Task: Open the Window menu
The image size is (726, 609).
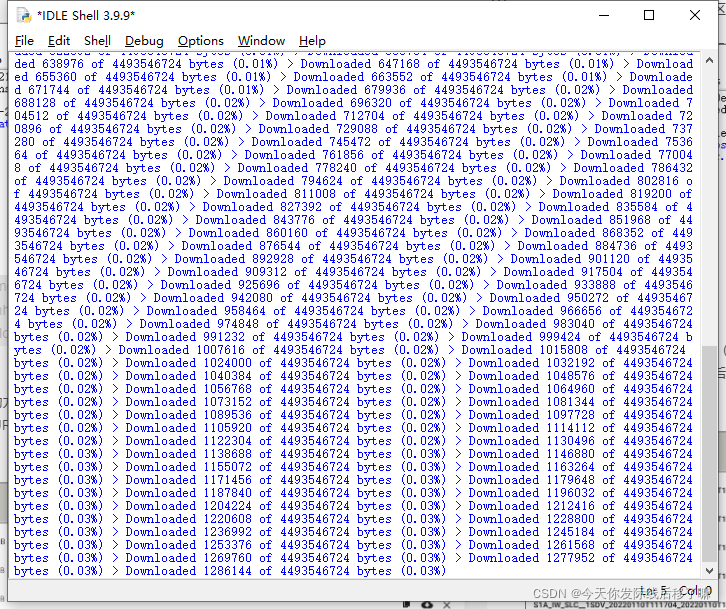Action: 261,41
